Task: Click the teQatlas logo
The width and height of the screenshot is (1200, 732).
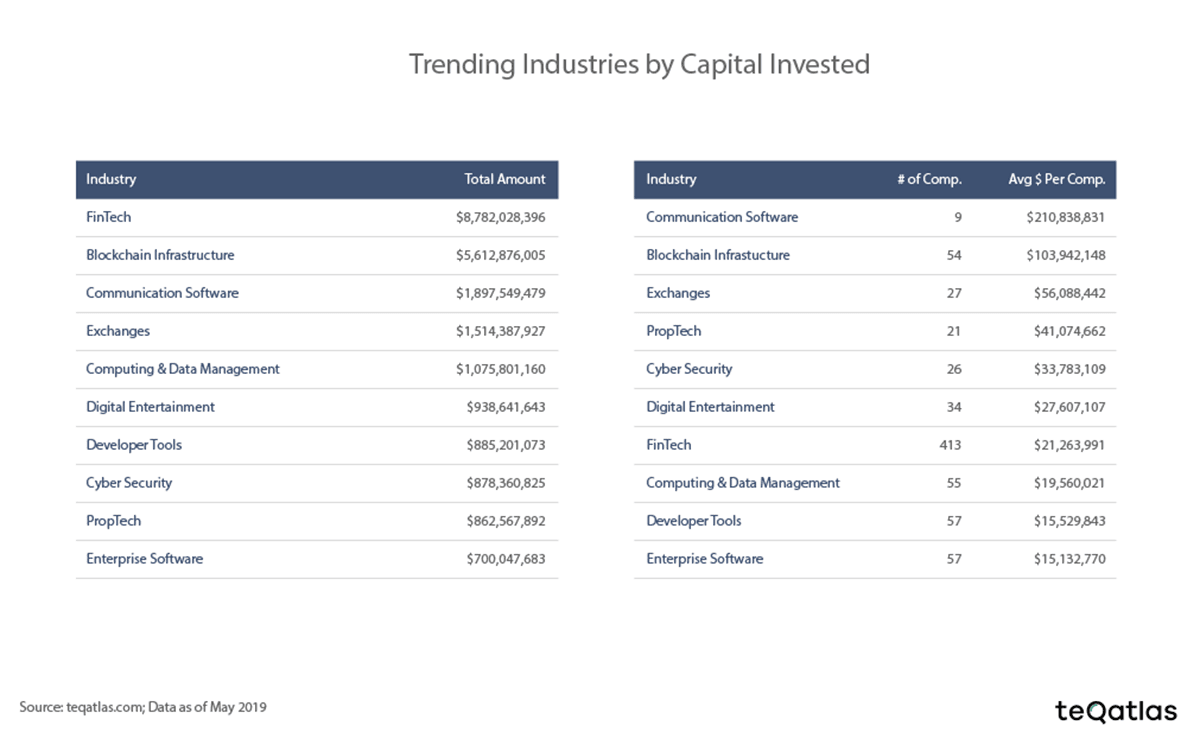Action: (x=1116, y=710)
